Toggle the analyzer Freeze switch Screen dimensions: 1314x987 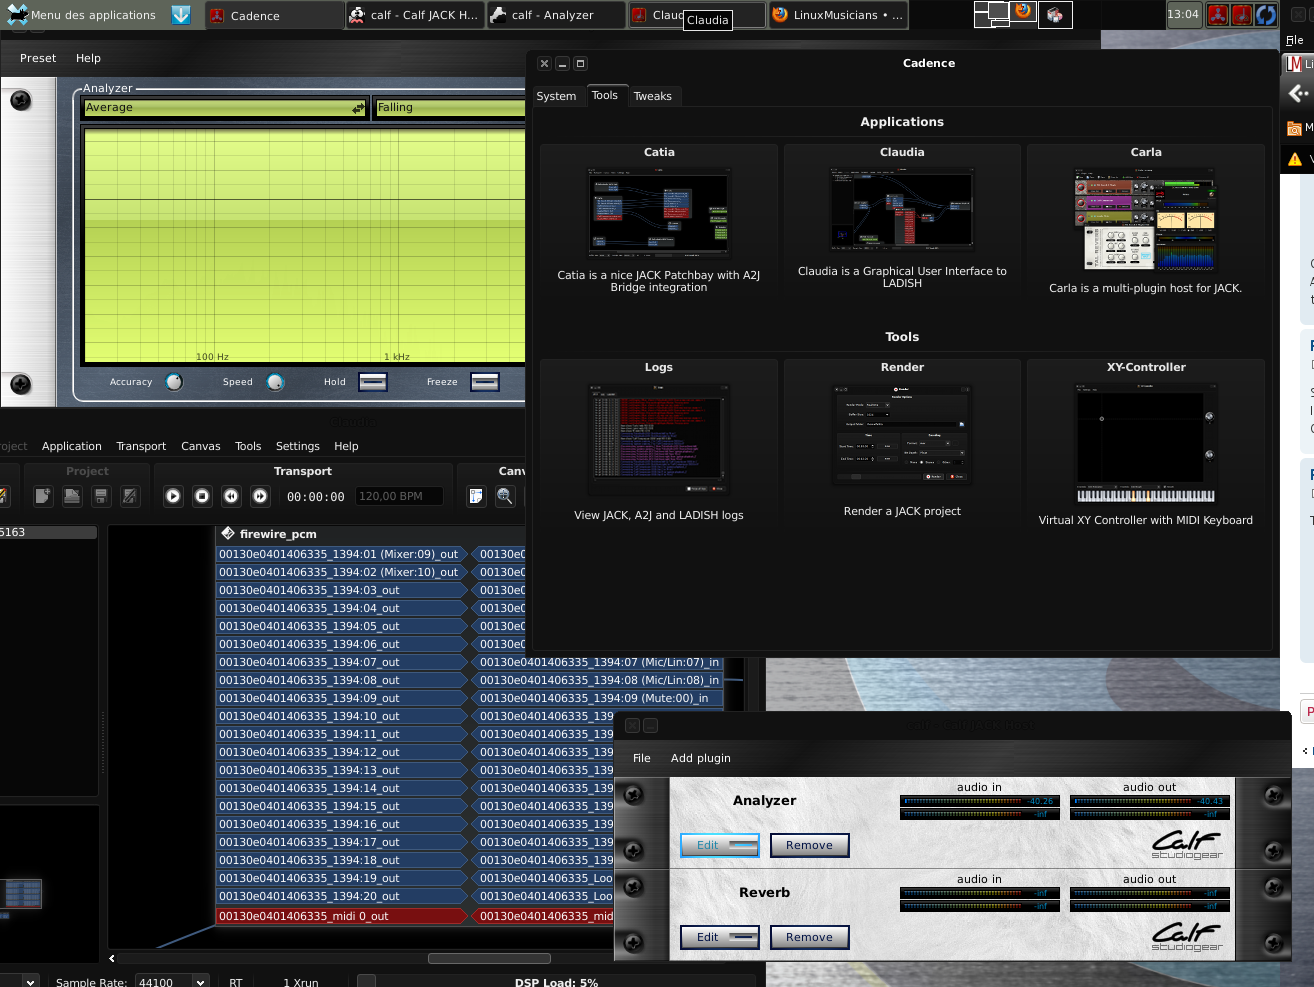click(x=485, y=382)
